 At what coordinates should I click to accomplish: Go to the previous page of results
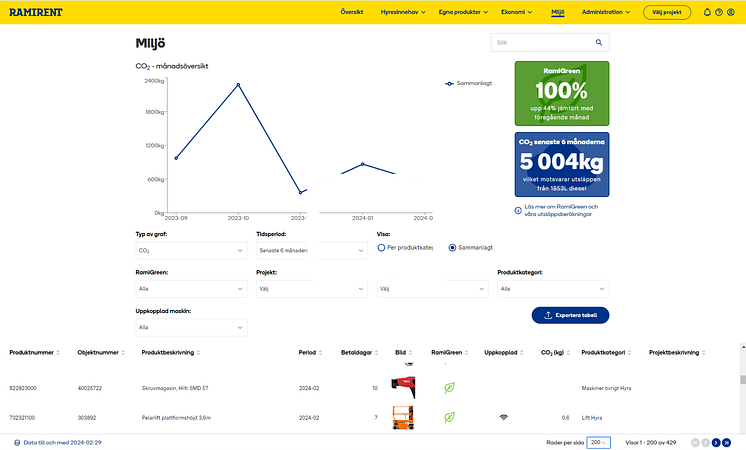(706, 443)
